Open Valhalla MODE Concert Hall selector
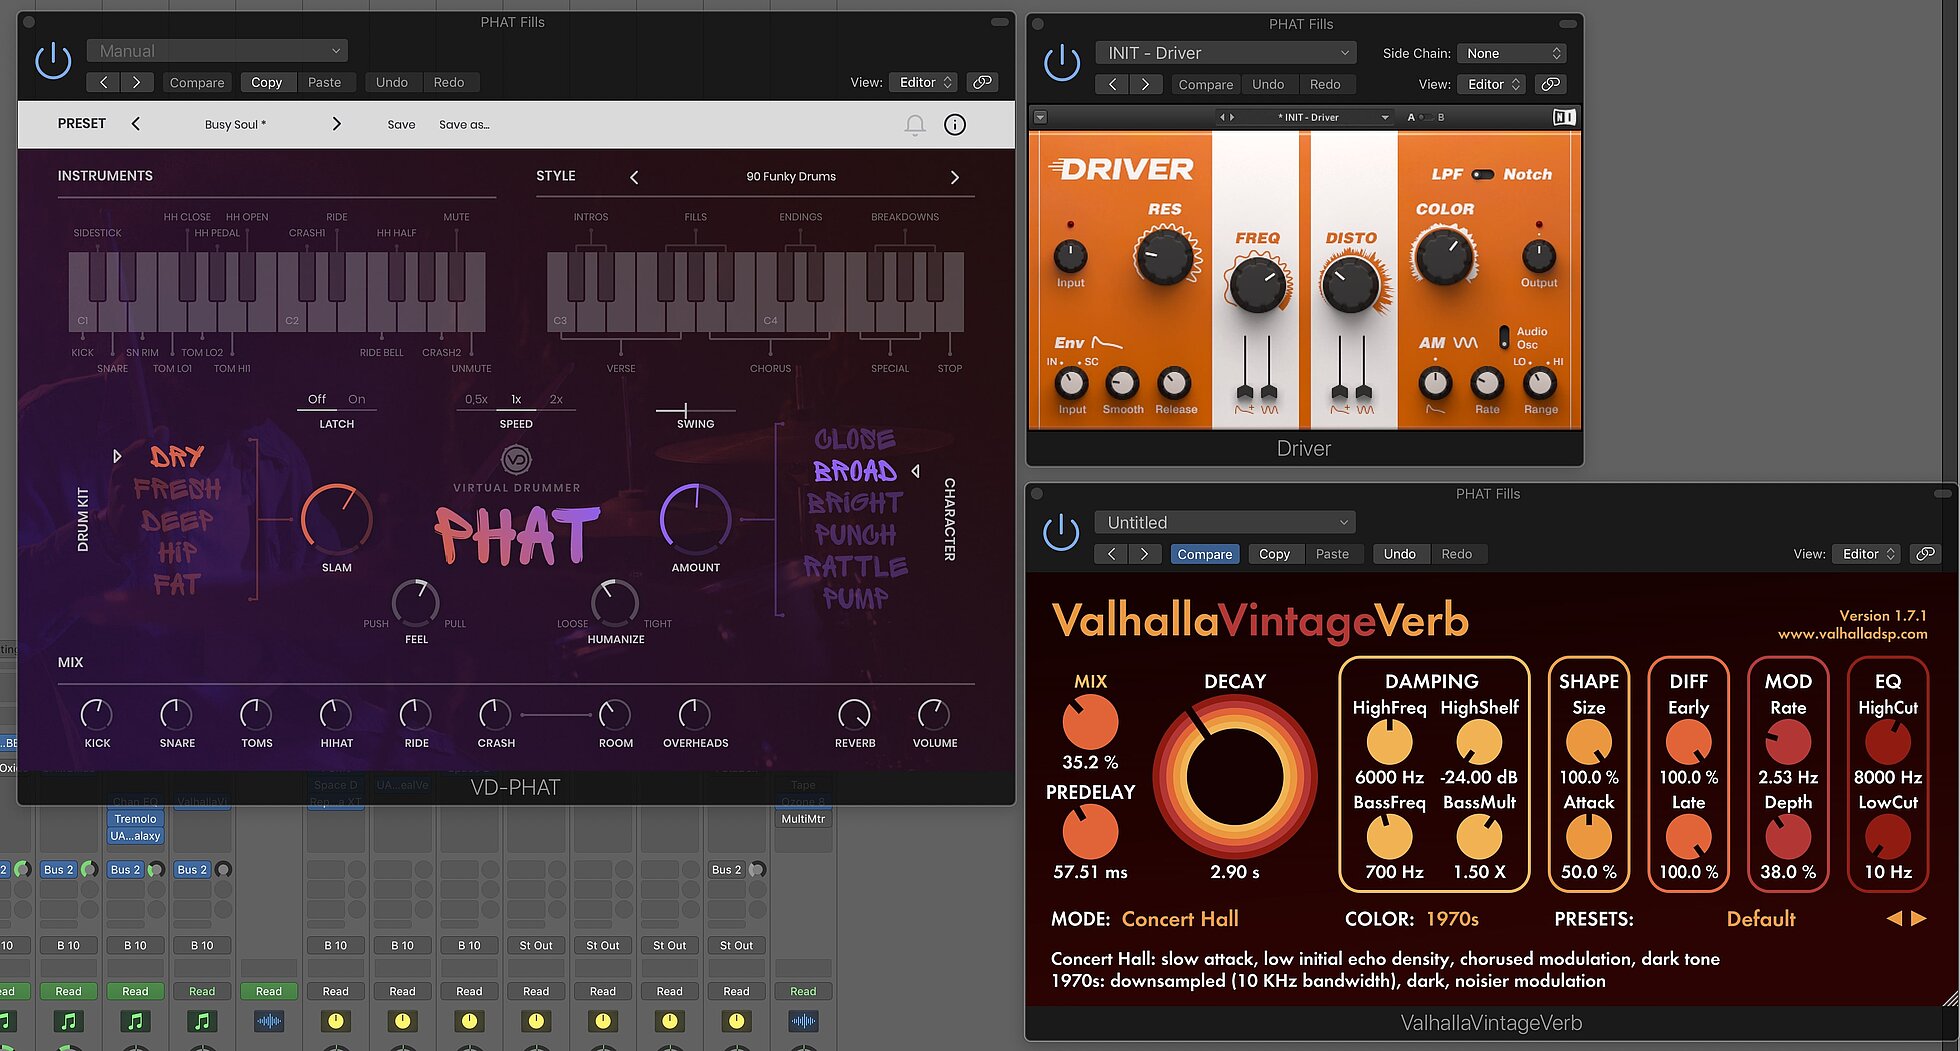1960x1051 pixels. pyautogui.click(x=1180, y=918)
